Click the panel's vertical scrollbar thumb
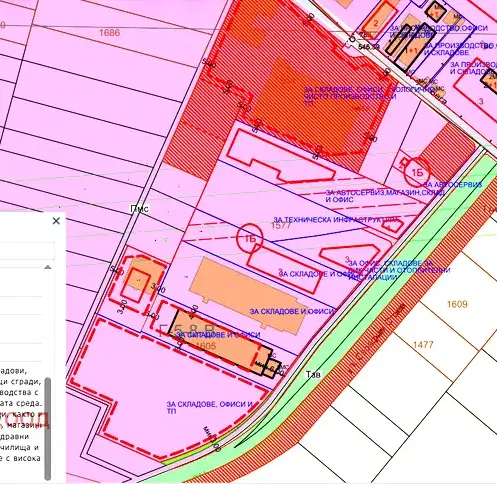497x484 pixels. (x=48, y=428)
